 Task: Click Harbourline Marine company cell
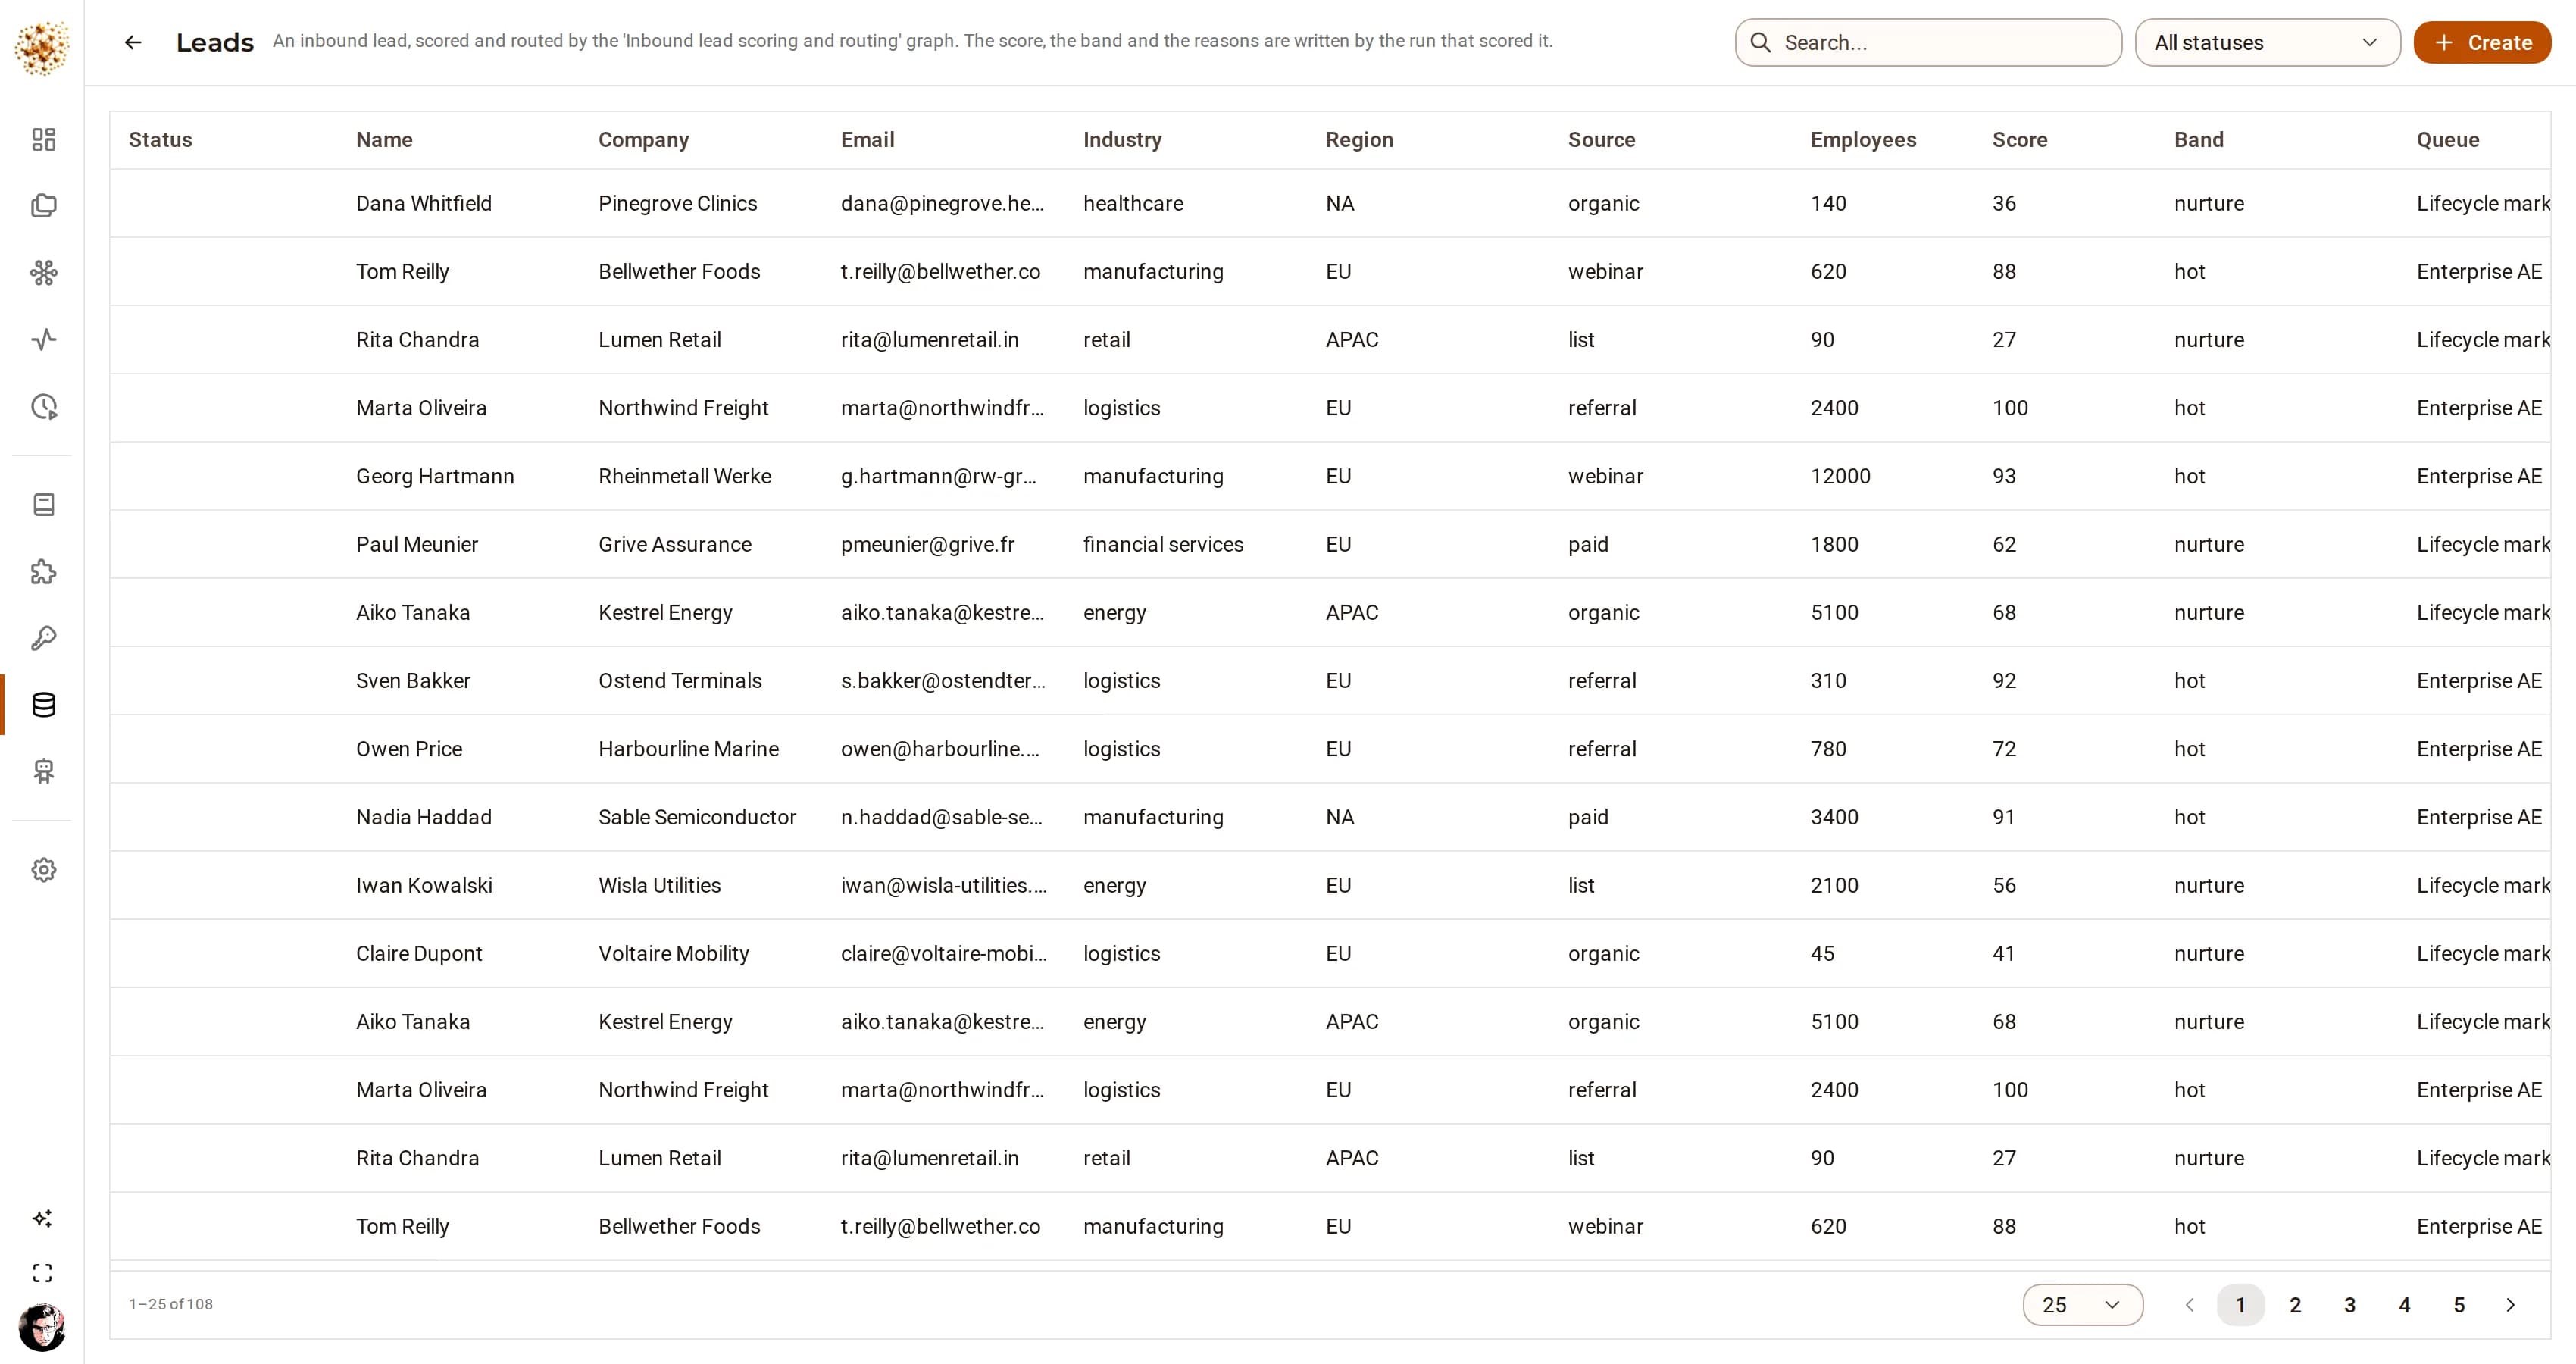(x=688, y=749)
